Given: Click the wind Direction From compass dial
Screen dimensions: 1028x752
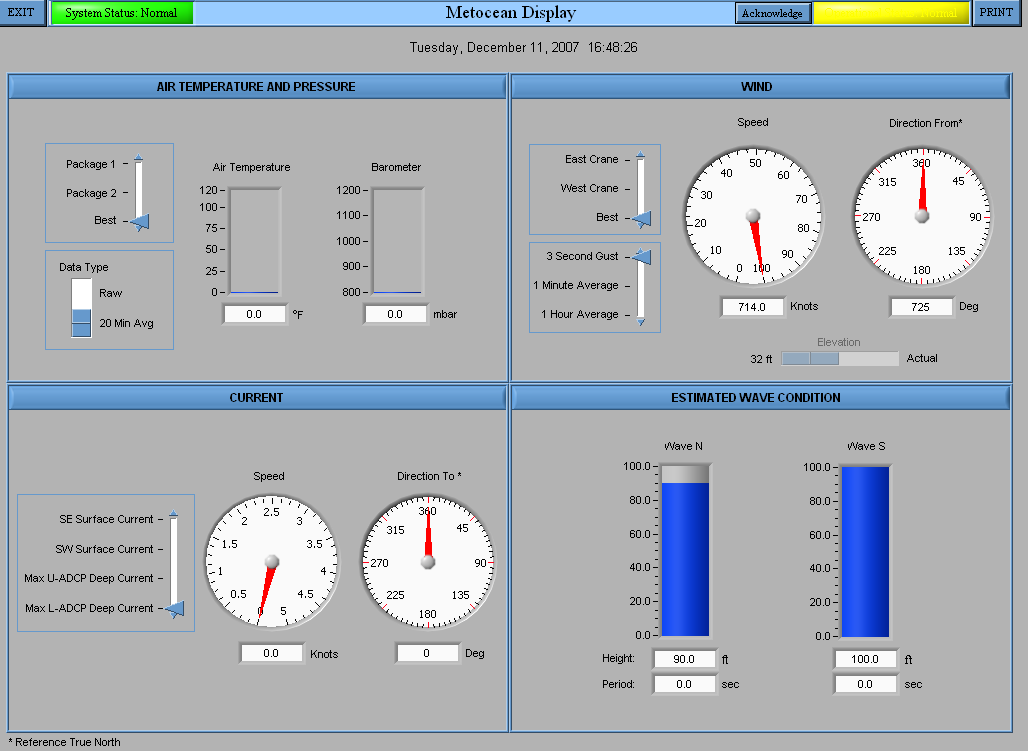Looking at the screenshot, I should pyautogui.click(x=922, y=215).
